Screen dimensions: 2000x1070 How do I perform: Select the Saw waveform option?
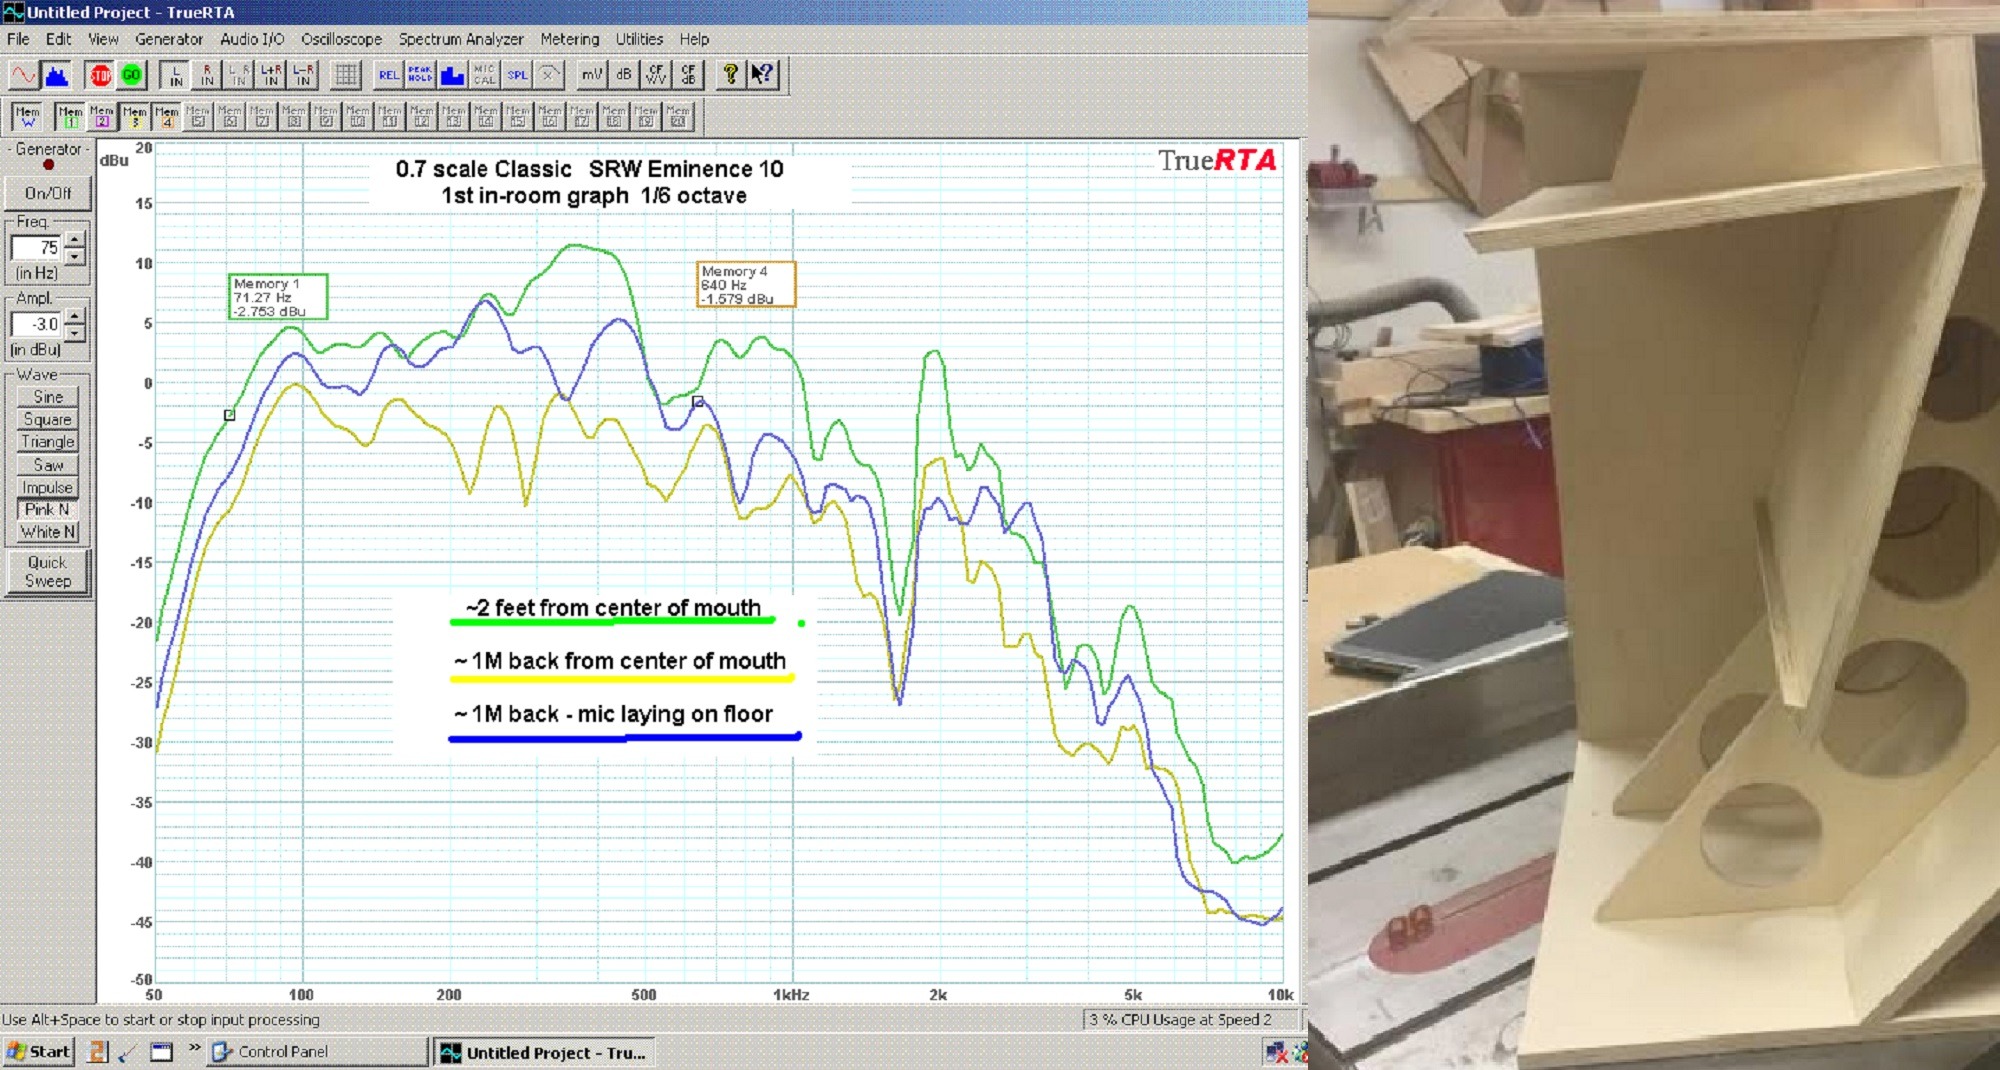tap(47, 465)
